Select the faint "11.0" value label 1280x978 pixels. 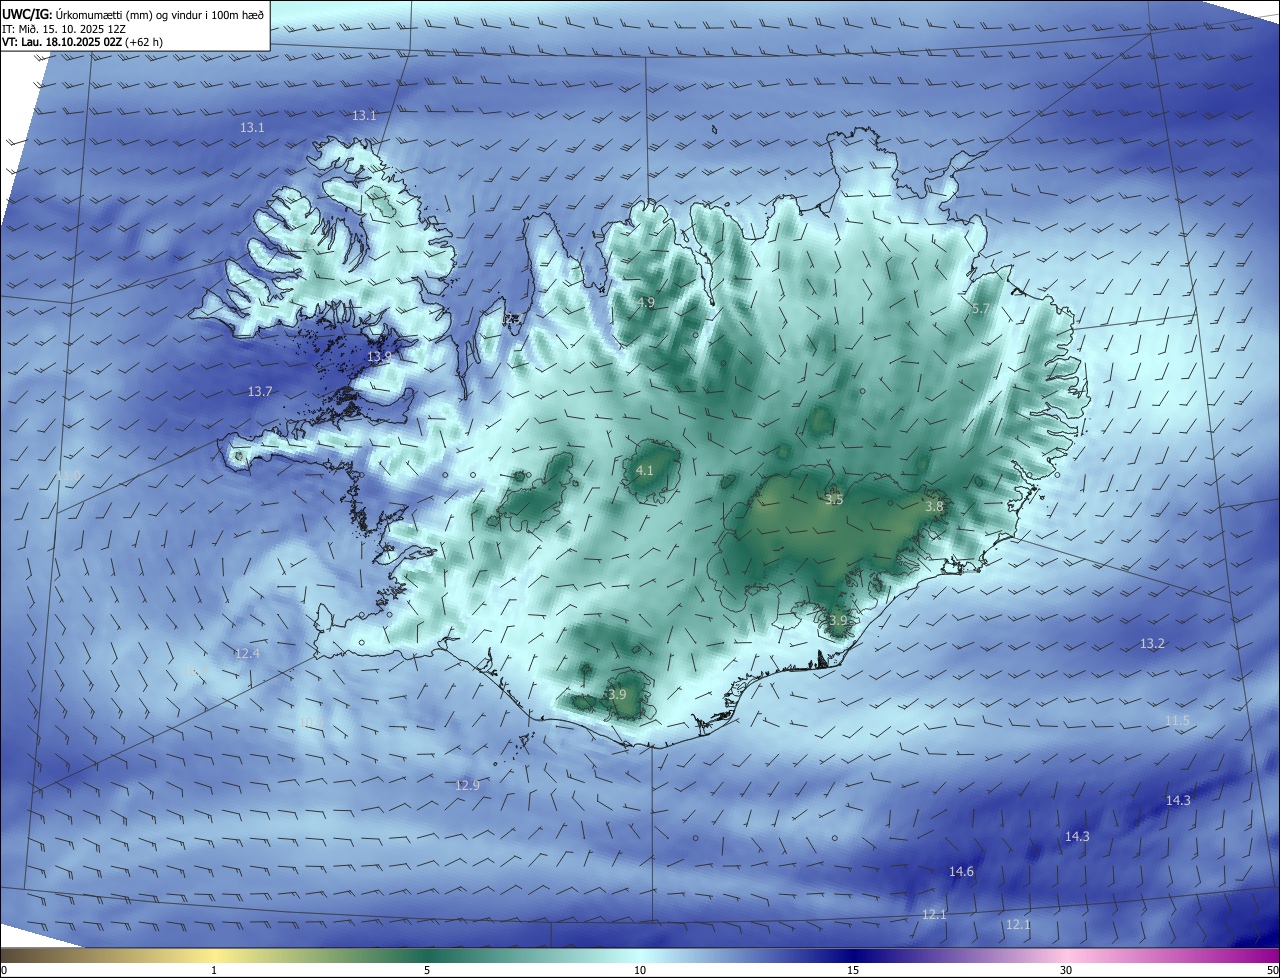coord(68,475)
